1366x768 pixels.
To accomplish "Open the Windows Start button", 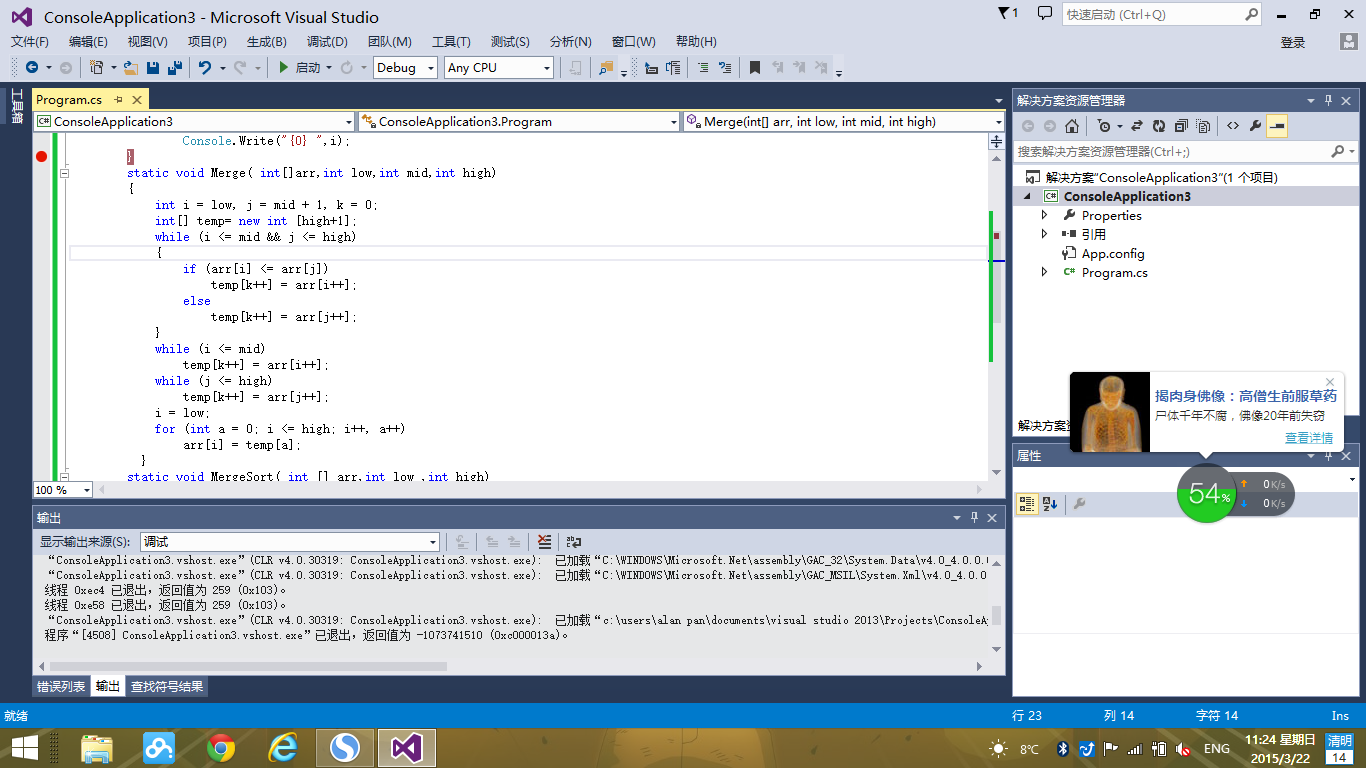I will pos(25,748).
